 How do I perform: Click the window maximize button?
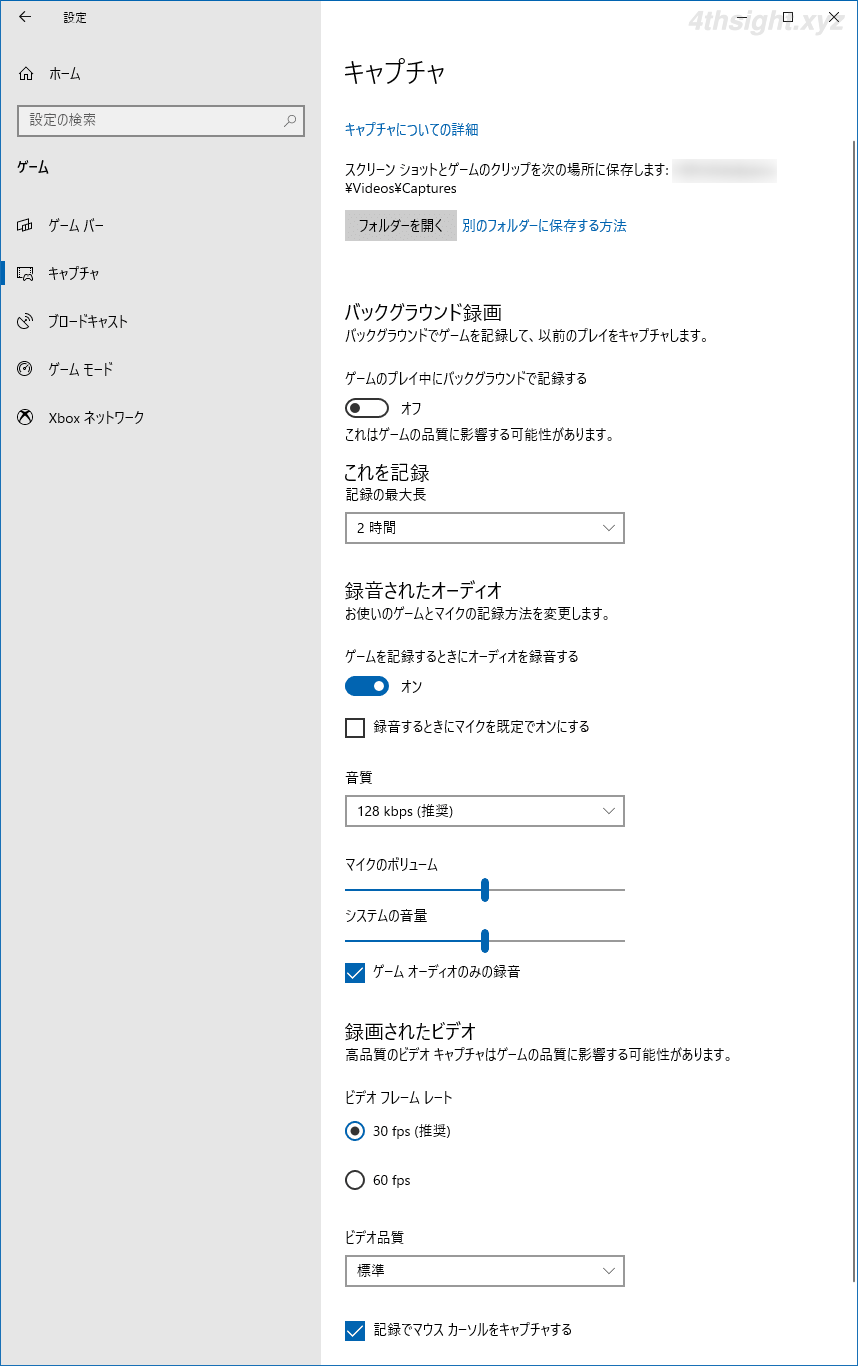tap(788, 17)
